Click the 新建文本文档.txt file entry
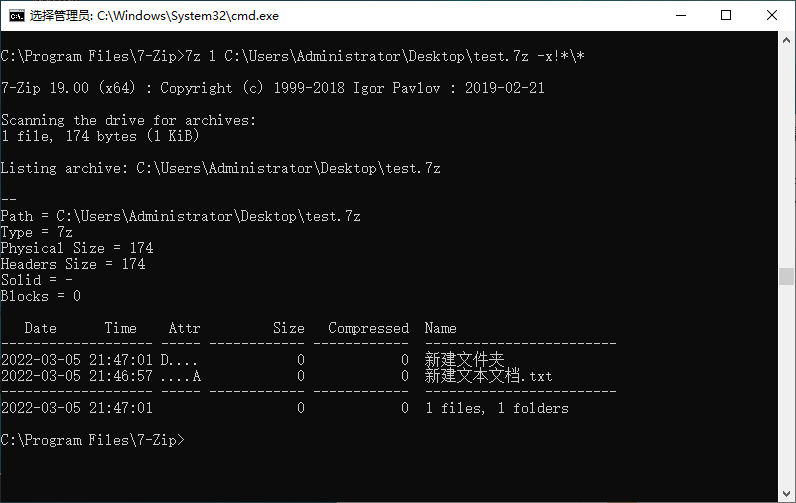796x503 pixels. click(488, 376)
